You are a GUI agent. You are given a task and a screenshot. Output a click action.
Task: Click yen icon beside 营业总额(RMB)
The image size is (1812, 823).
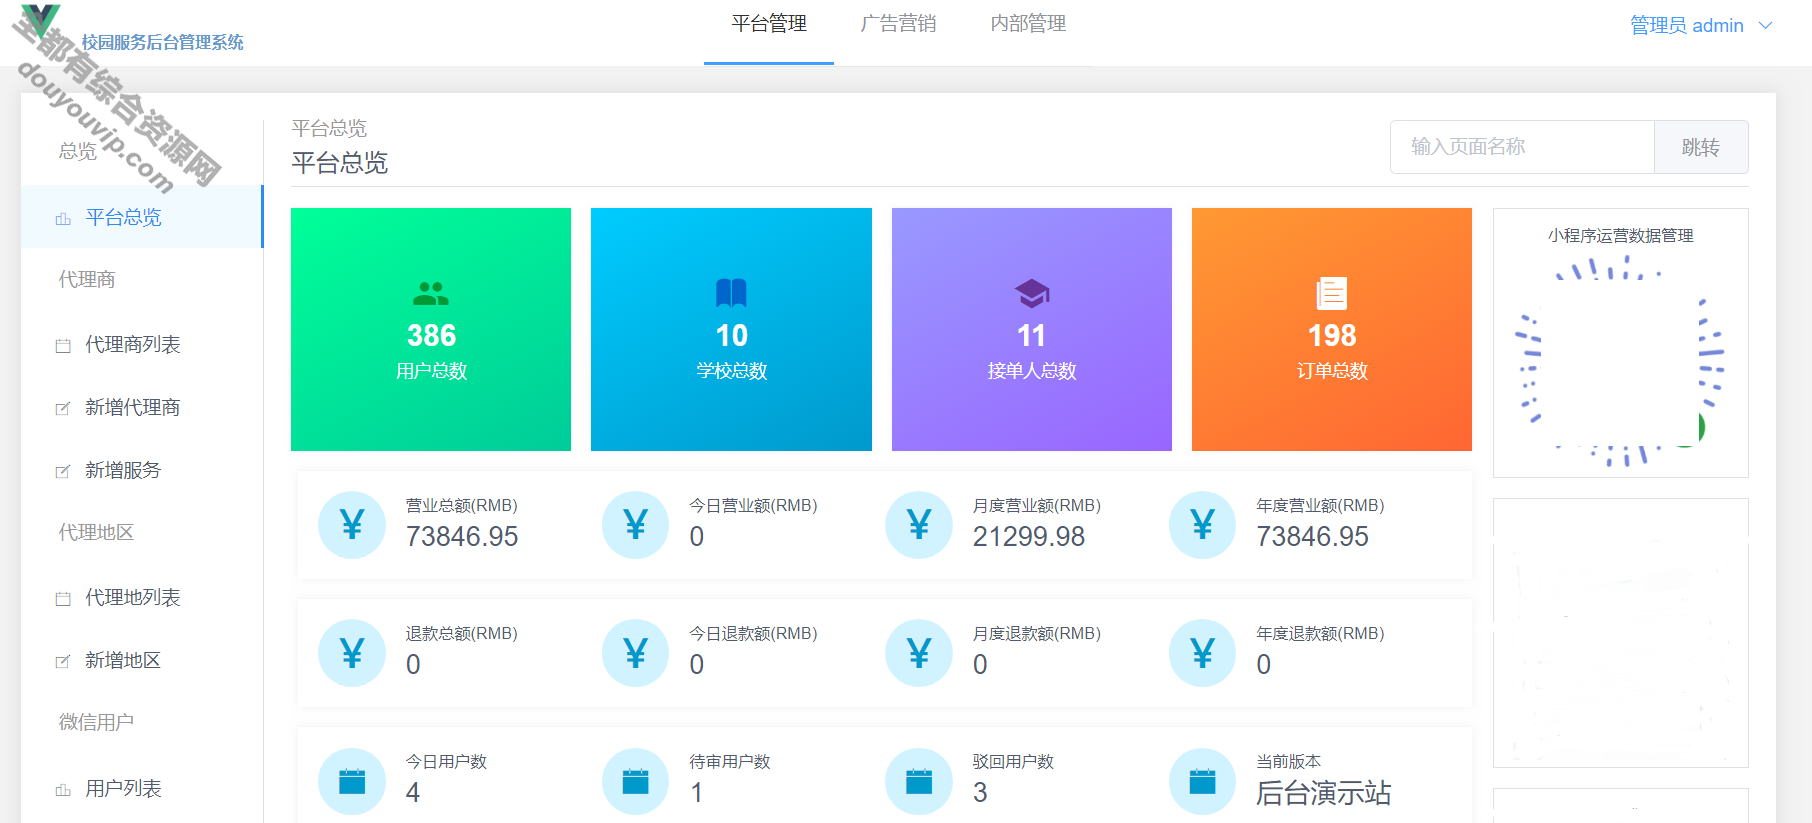[x=352, y=524]
